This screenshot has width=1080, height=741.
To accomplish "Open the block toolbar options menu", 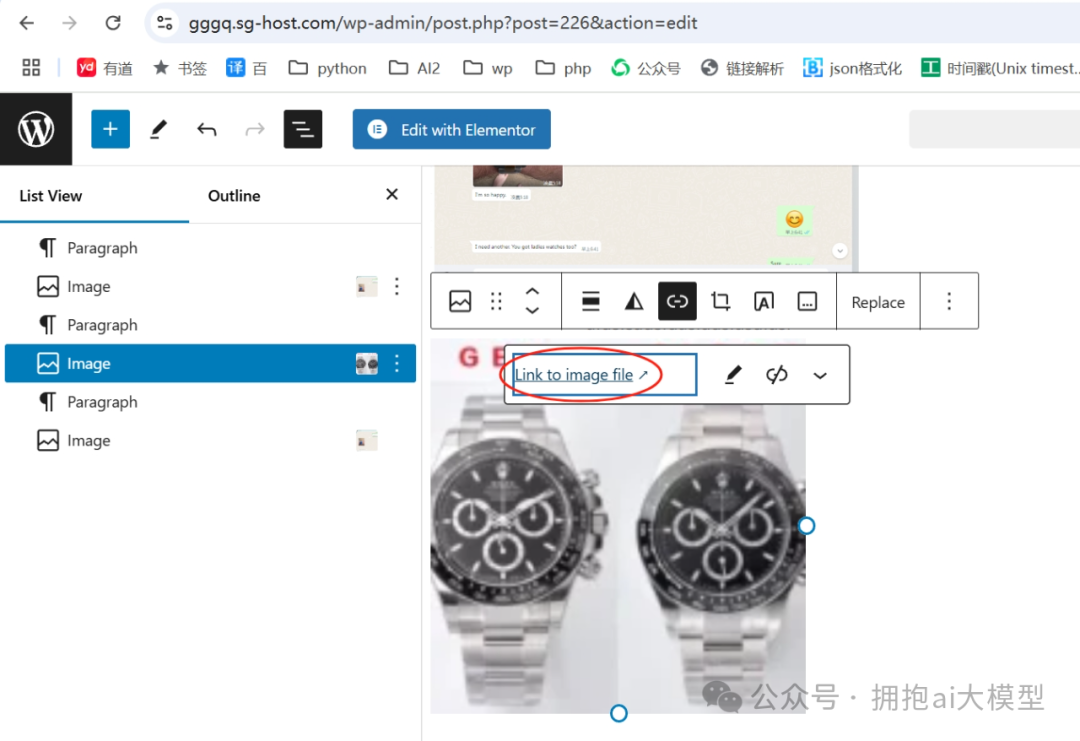I will (x=949, y=300).
